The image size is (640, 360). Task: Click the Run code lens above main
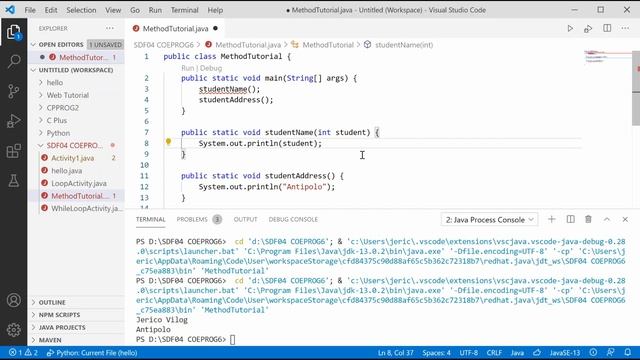pos(187,68)
